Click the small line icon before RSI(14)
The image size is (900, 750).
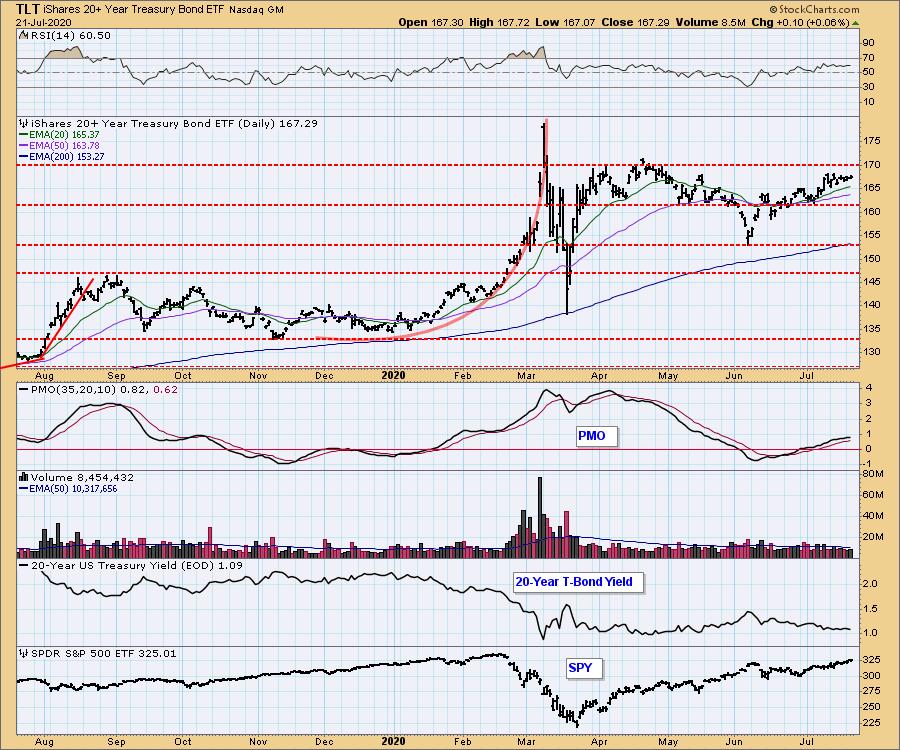point(23,35)
